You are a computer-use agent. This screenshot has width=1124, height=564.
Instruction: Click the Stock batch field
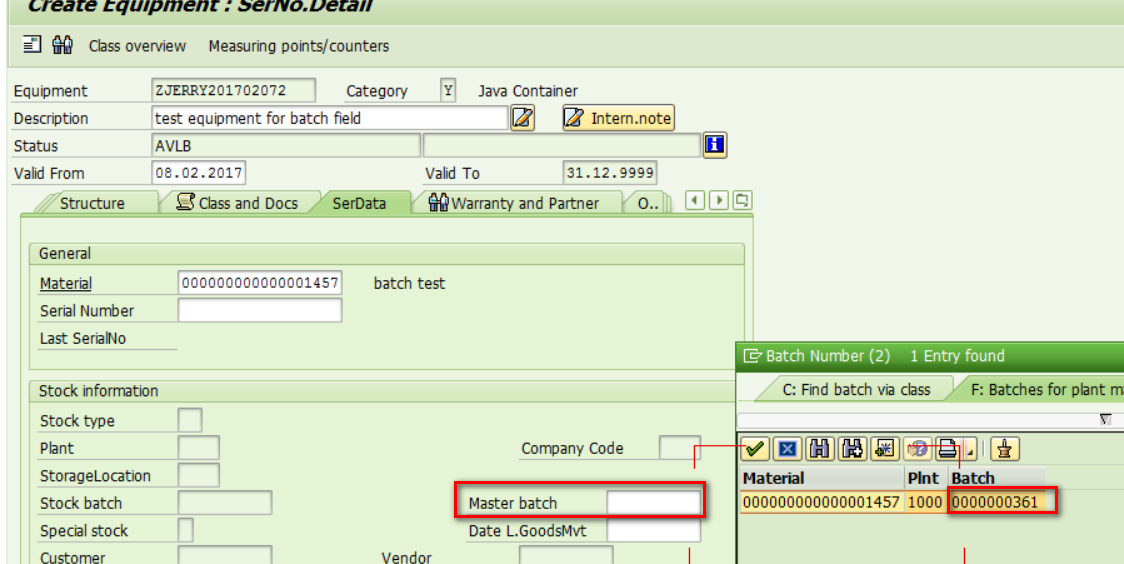(x=224, y=503)
